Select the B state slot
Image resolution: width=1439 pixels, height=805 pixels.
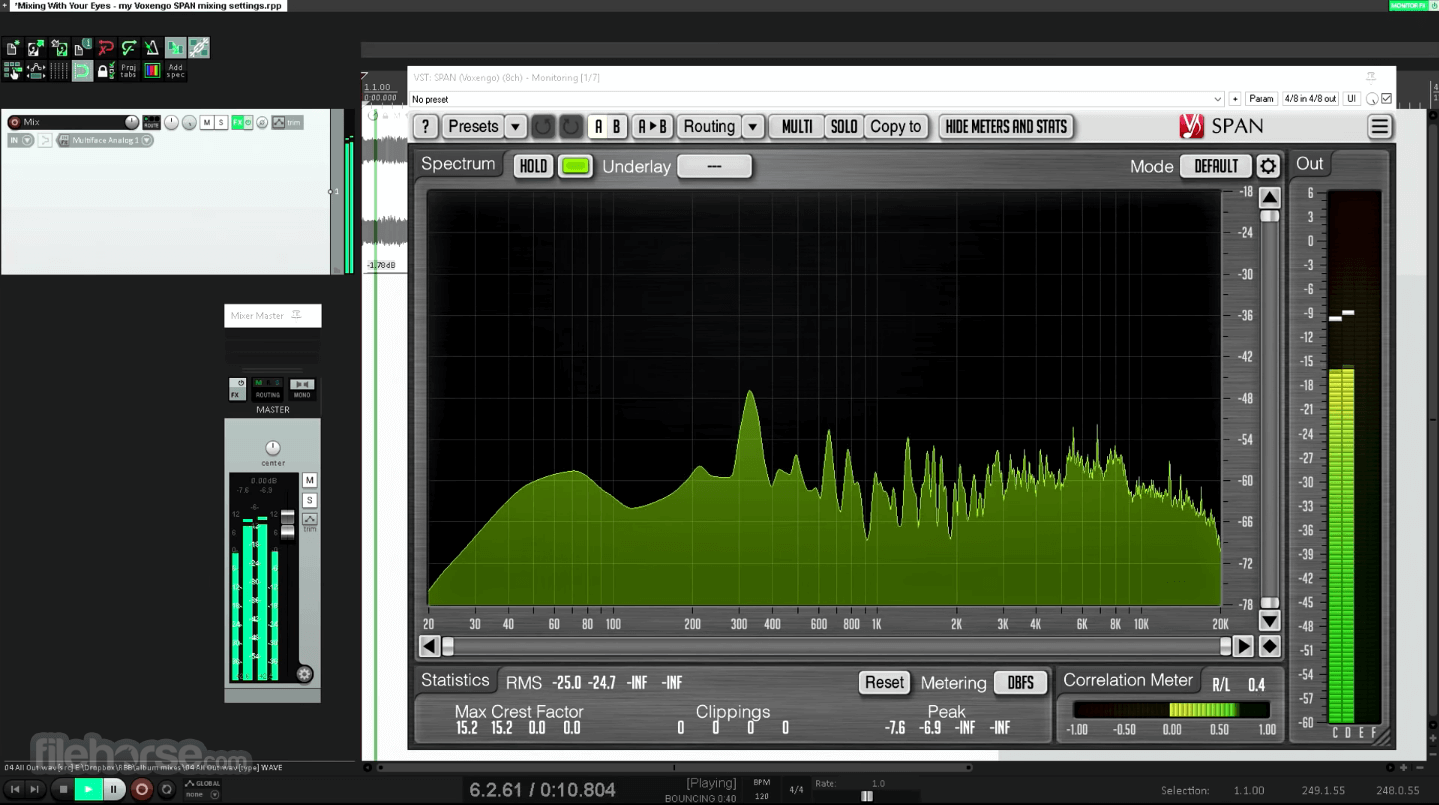tap(617, 127)
